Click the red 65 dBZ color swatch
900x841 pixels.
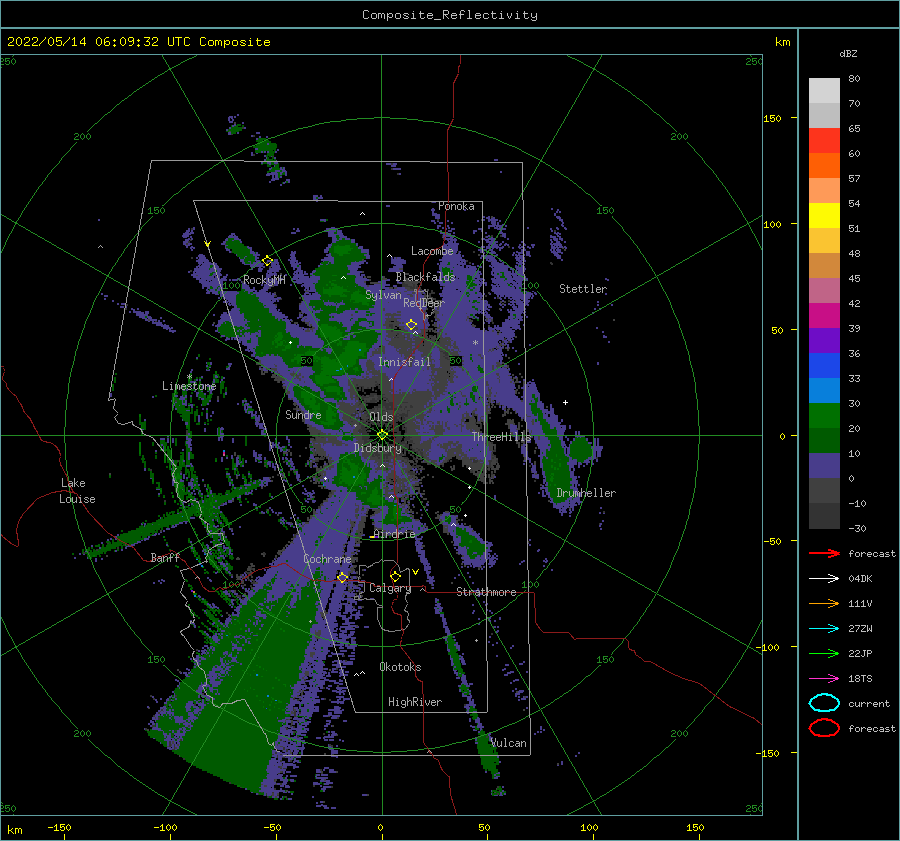(824, 140)
